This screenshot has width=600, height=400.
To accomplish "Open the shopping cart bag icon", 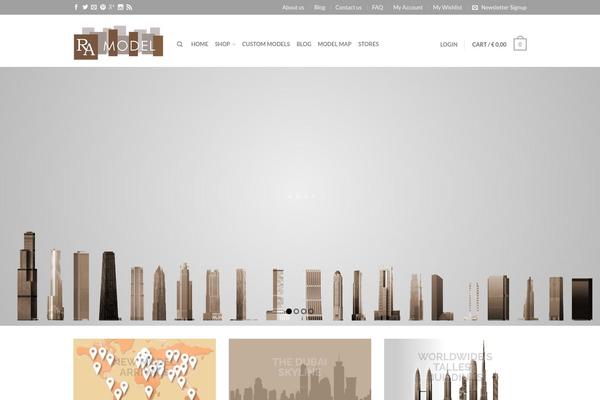I will click(x=520, y=44).
